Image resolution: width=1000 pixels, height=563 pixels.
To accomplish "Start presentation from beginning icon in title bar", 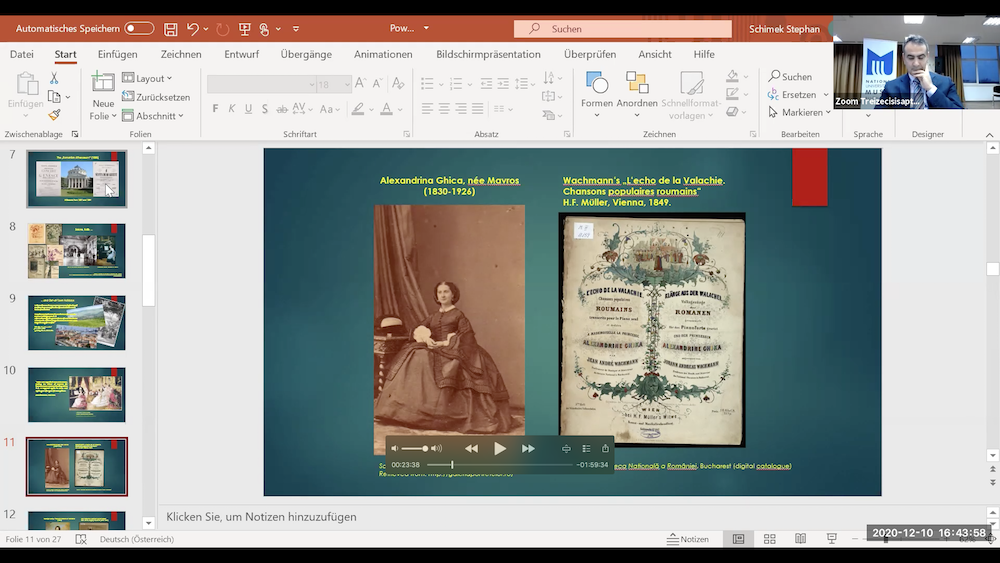I will [x=244, y=29].
